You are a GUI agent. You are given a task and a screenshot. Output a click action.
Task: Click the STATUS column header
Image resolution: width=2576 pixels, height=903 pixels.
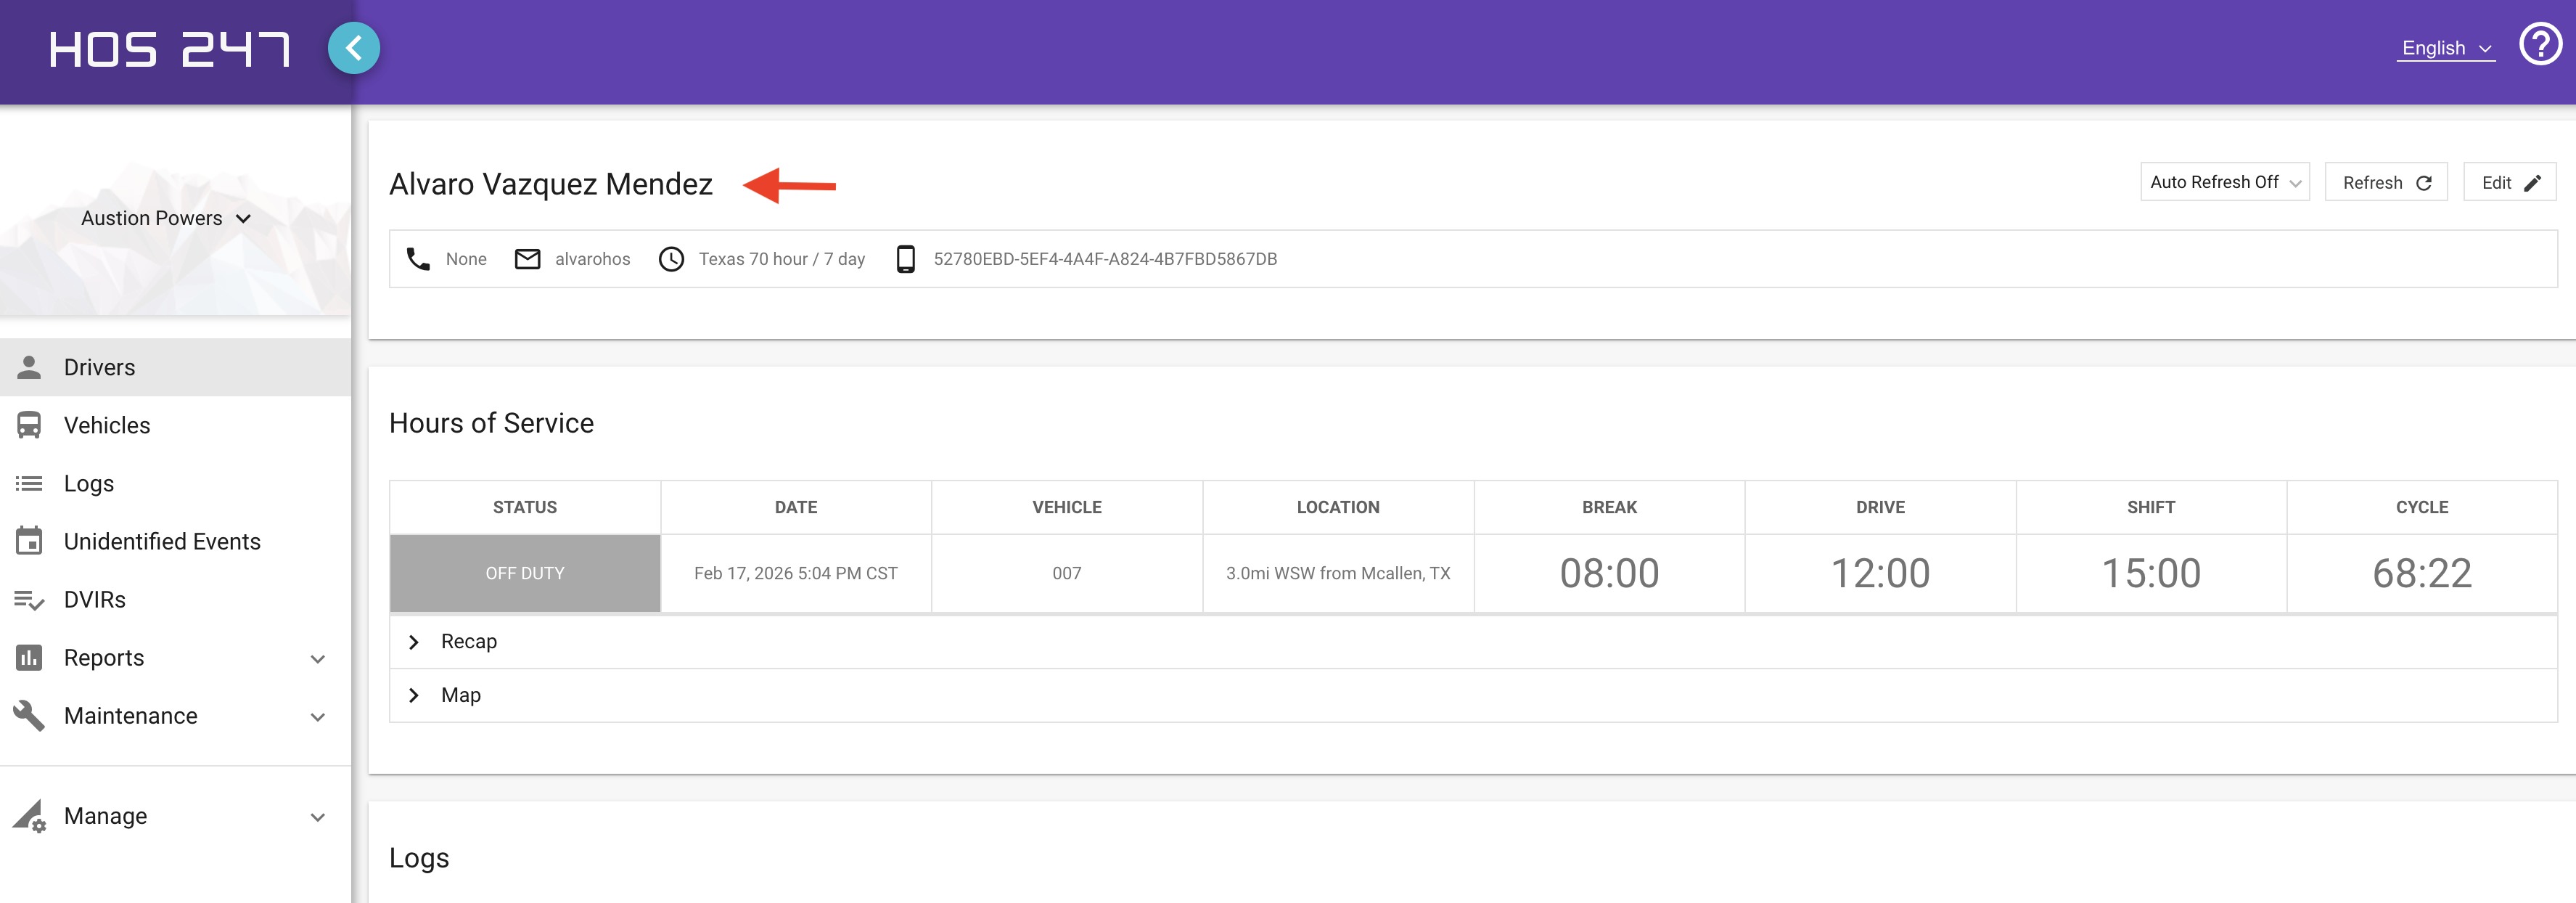tap(525, 507)
